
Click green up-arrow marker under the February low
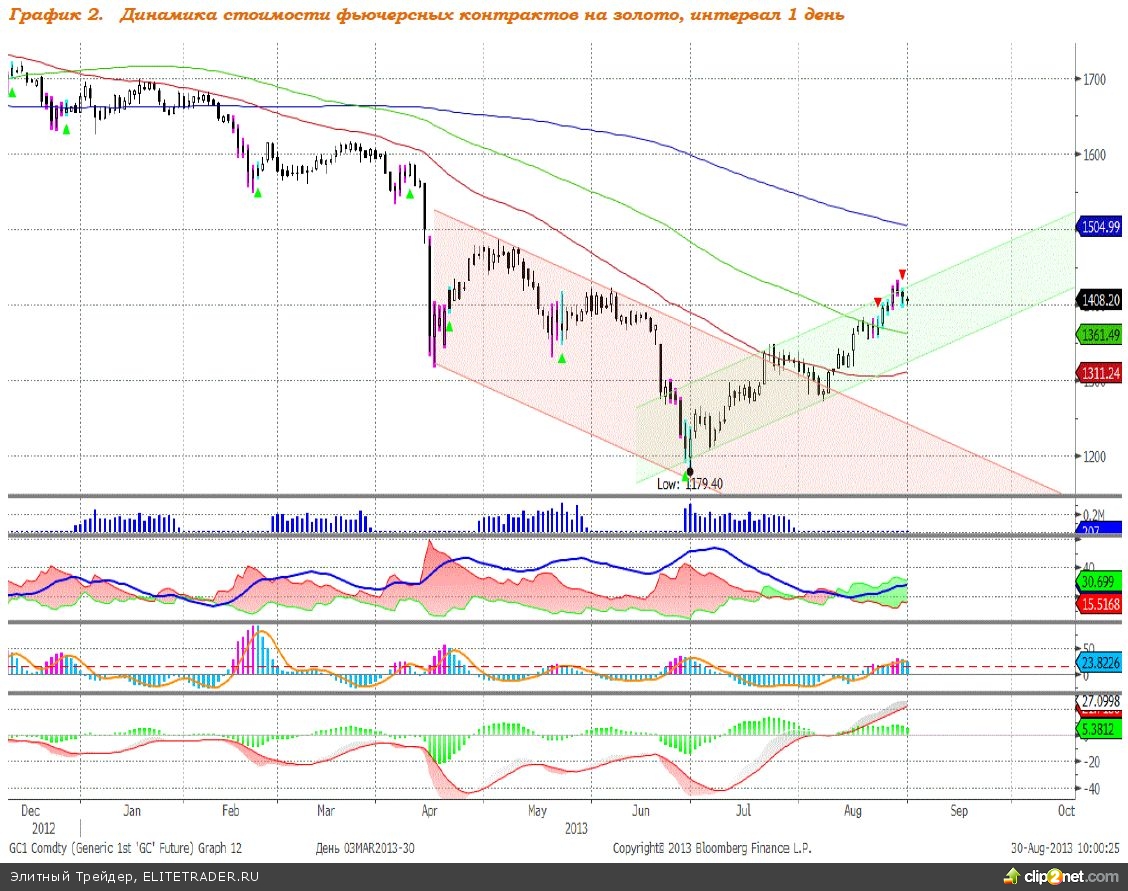tap(257, 193)
